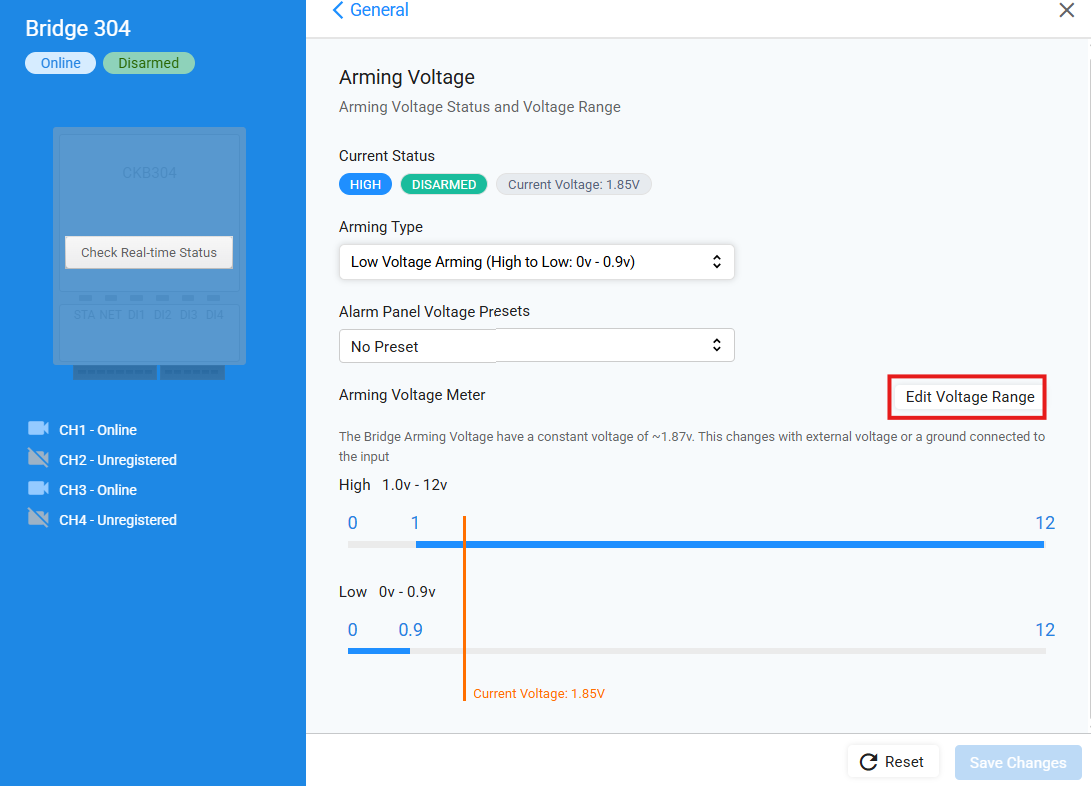The height and width of the screenshot is (786, 1091).
Task: Close the settings panel with X
Action: [1066, 10]
